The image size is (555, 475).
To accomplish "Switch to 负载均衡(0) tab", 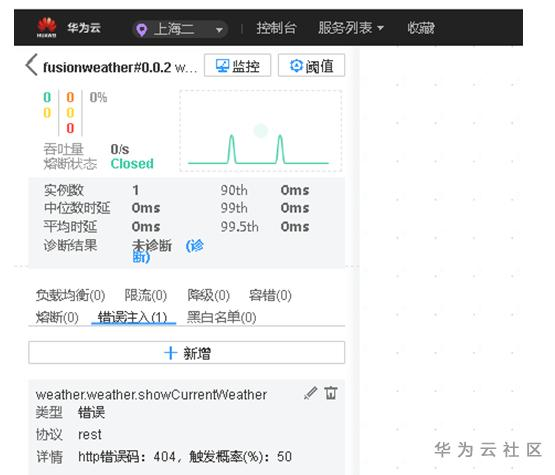I will [70, 295].
